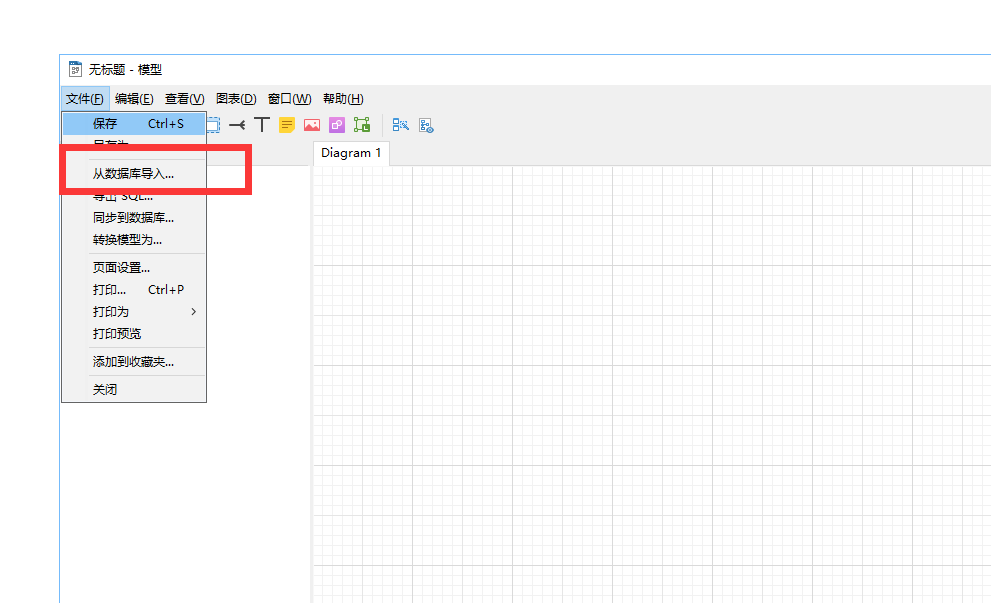Image resolution: width=991 pixels, height=603 pixels.
Task: Choose 打印预览 menu entry
Action: (134, 333)
